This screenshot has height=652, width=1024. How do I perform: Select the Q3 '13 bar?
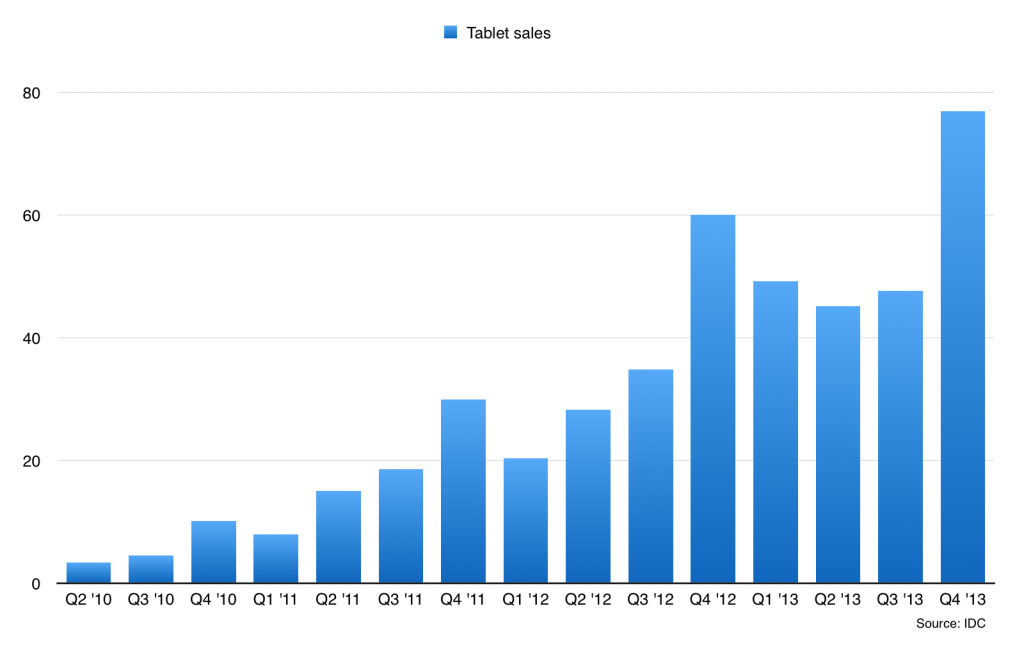901,437
